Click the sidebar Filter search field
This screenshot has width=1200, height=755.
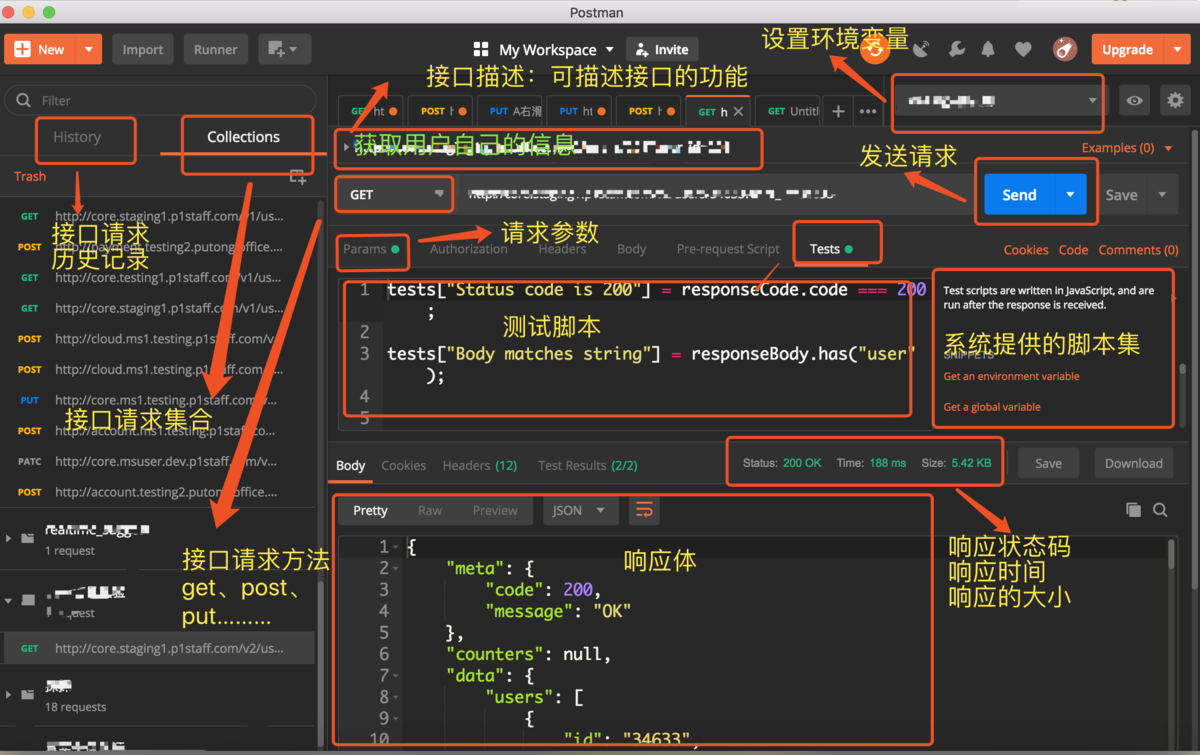pos(160,100)
